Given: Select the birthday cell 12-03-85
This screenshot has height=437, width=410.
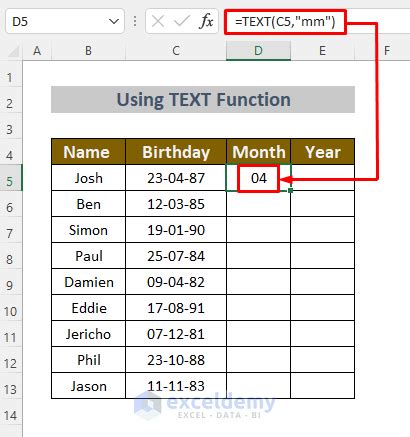Looking at the screenshot, I should (176, 204).
